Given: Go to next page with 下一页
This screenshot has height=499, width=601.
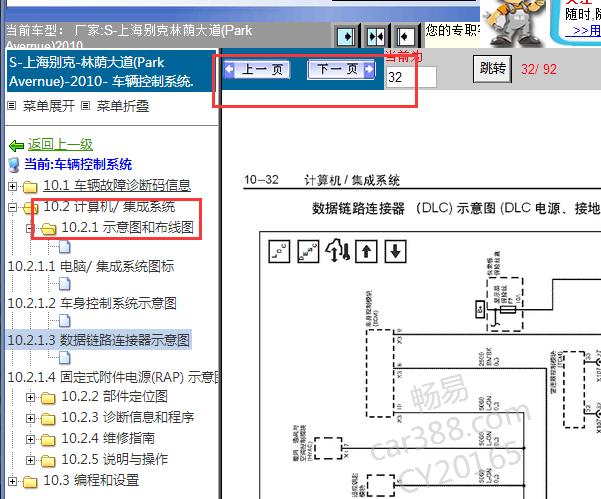Looking at the screenshot, I should point(341,69).
